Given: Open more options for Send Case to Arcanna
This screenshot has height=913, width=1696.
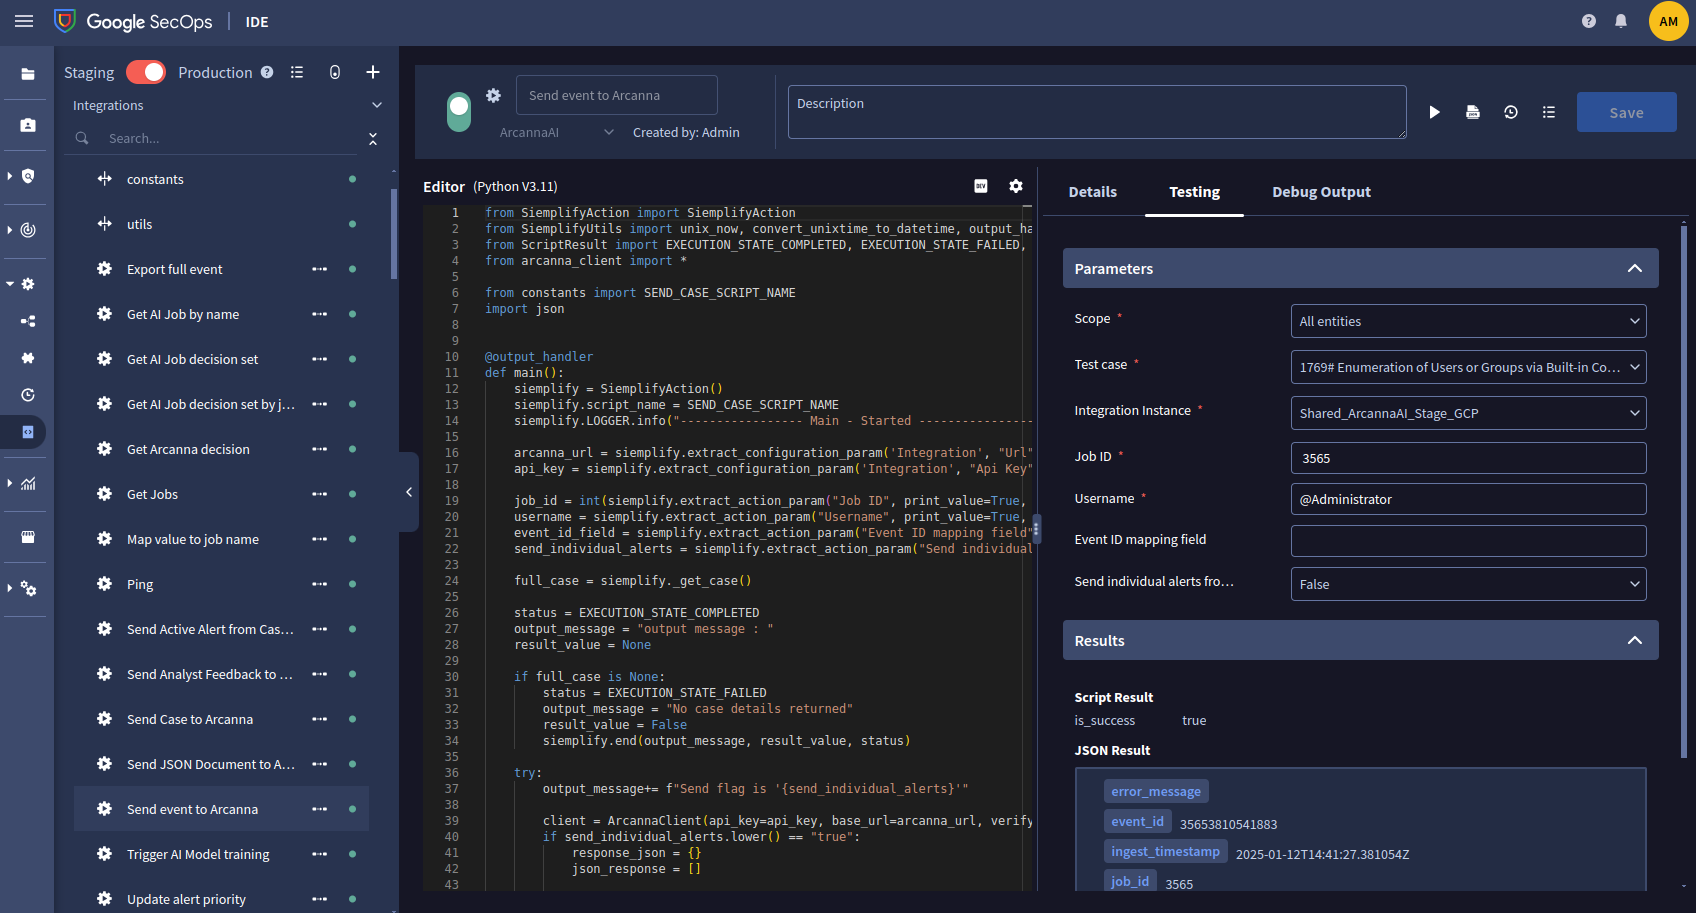Looking at the screenshot, I should [x=320, y=719].
